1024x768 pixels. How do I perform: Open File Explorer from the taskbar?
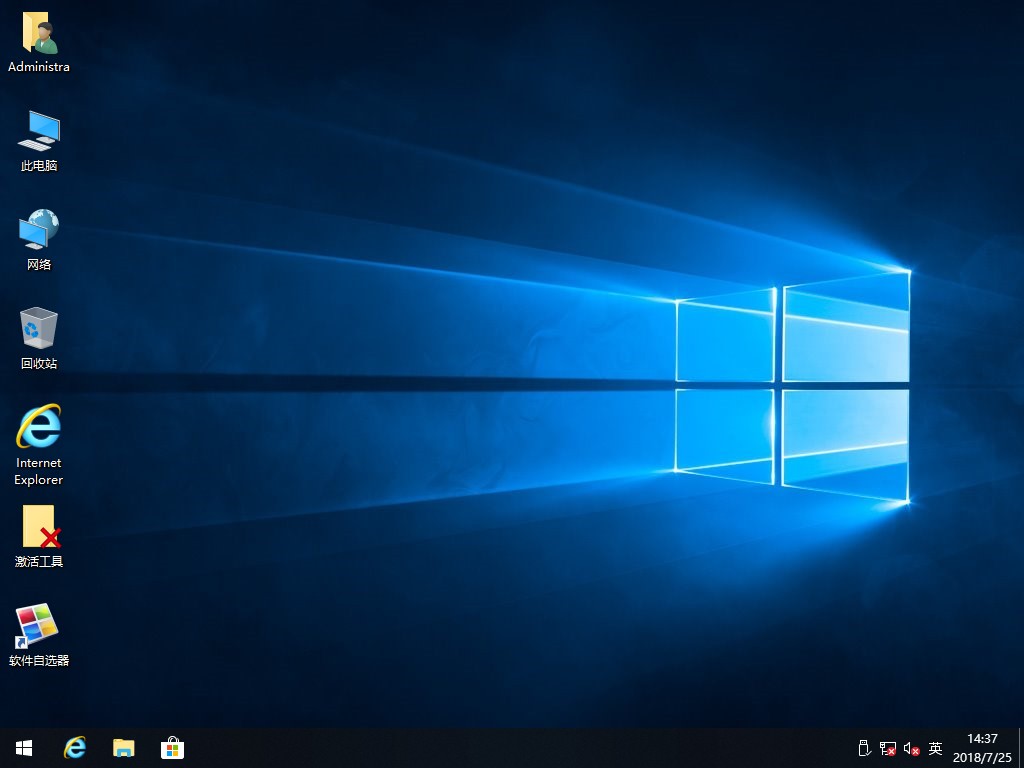click(x=123, y=748)
